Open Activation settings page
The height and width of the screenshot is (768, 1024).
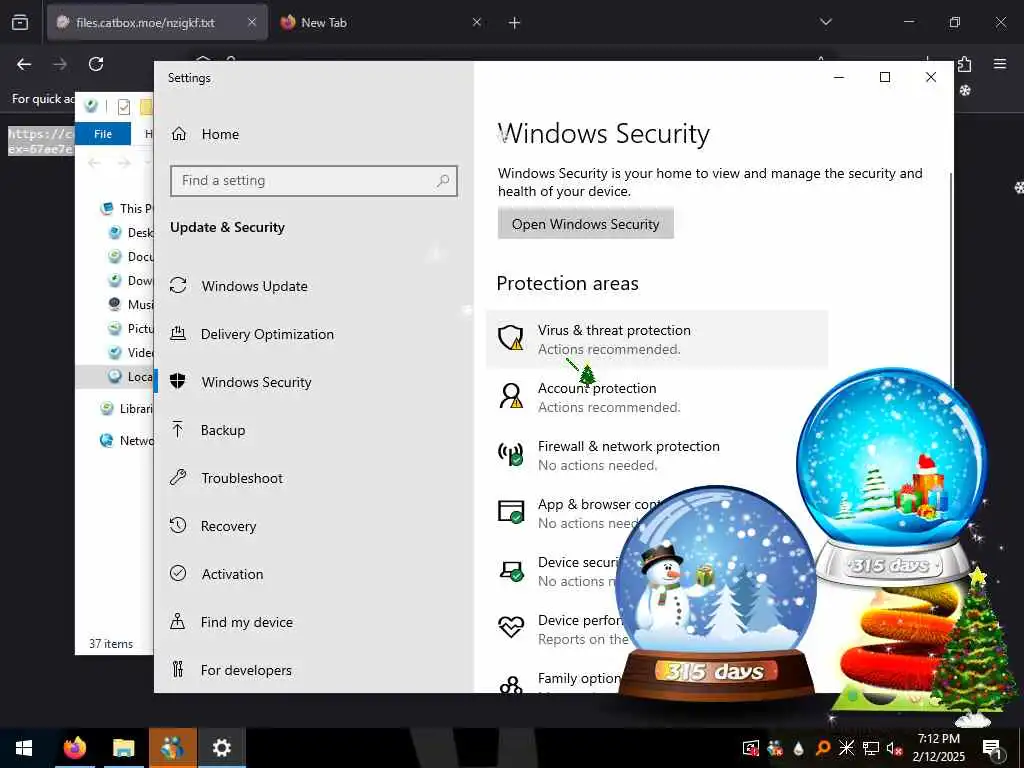point(216,574)
